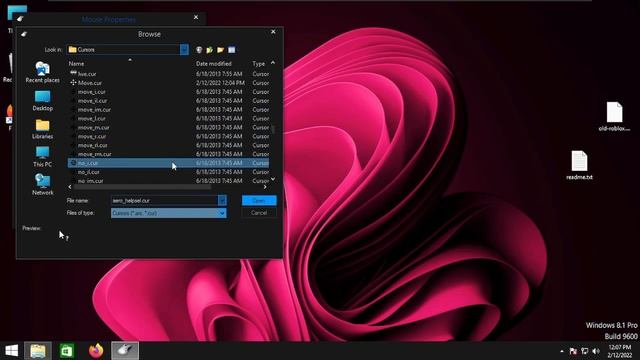The height and width of the screenshot is (360, 640).
Task: Open the network tray icon
Action: [584, 351]
